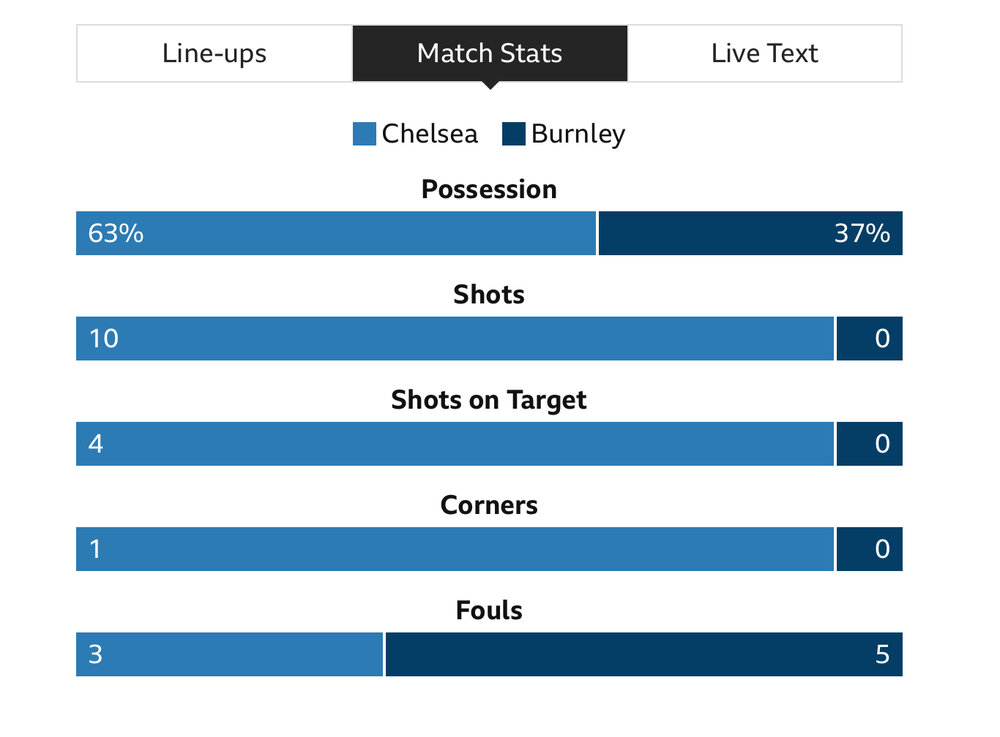Open the Live Text tab
Viewport: 1000px width, 737px height.
click(x=765, y=54)
